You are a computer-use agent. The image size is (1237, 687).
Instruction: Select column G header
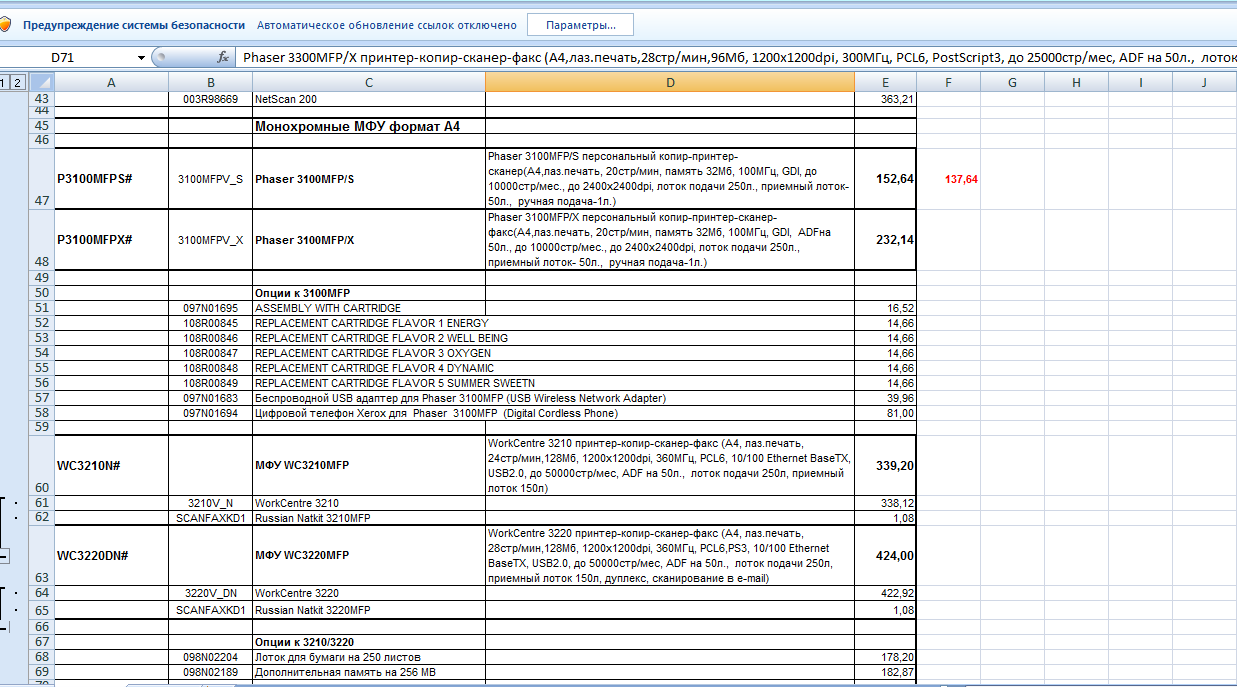pyautogui.click(x=1012, y=82)
